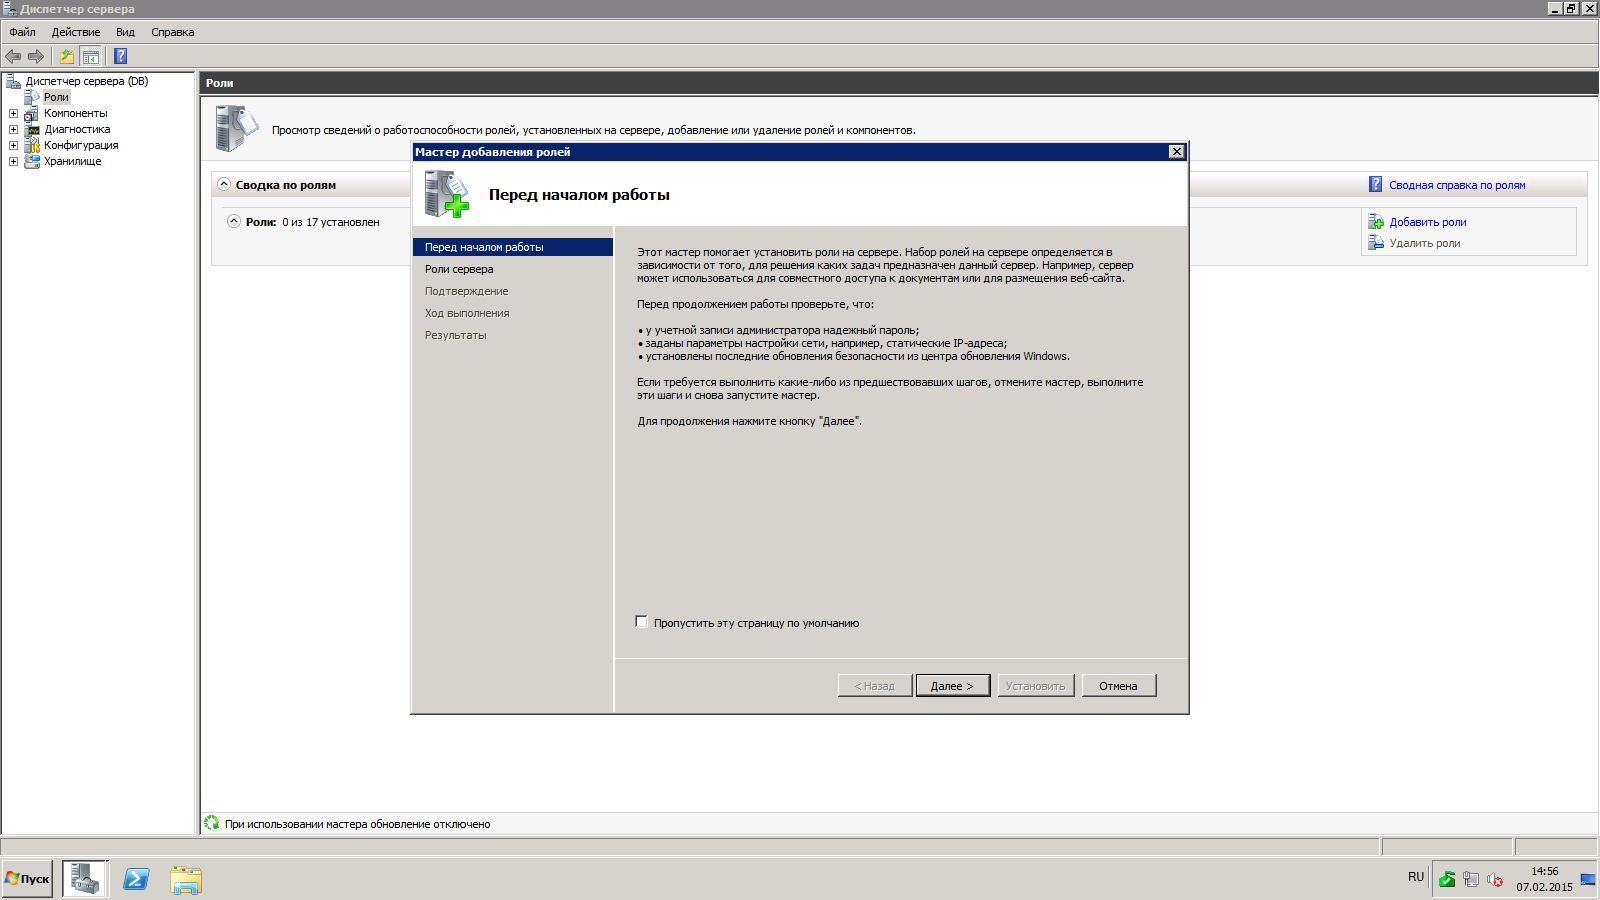1600x900 pixels.
Task: Click the green tray notification icon
Action: point(1447,880)
